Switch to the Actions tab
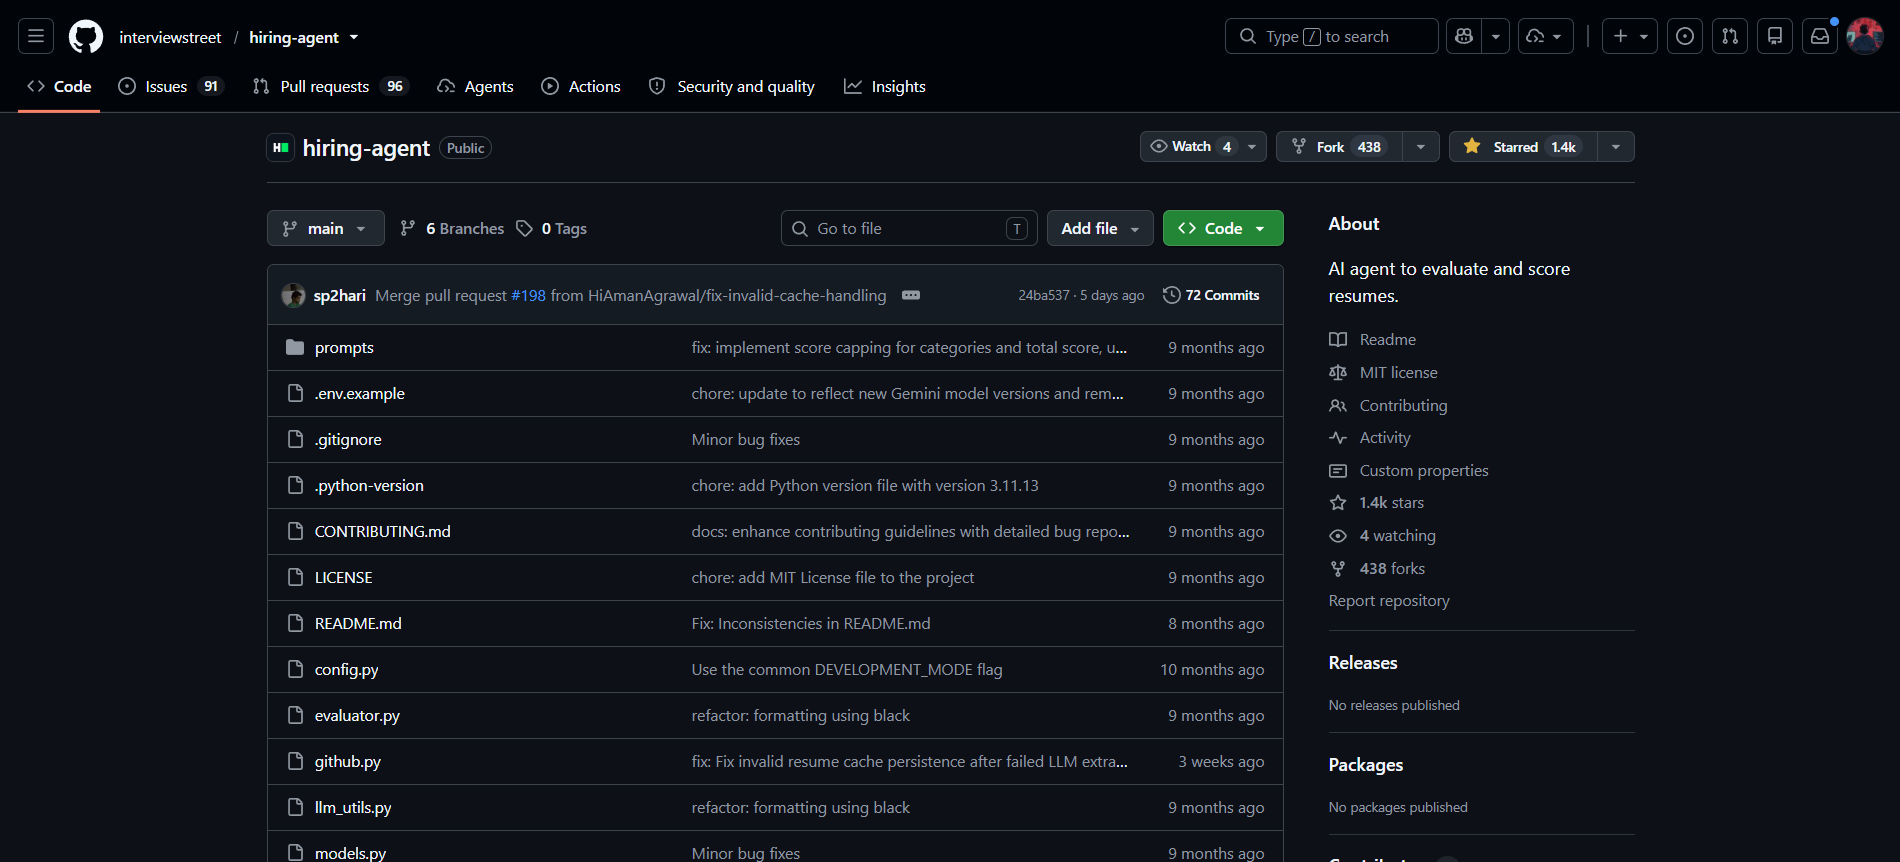 tap(581, 87)
